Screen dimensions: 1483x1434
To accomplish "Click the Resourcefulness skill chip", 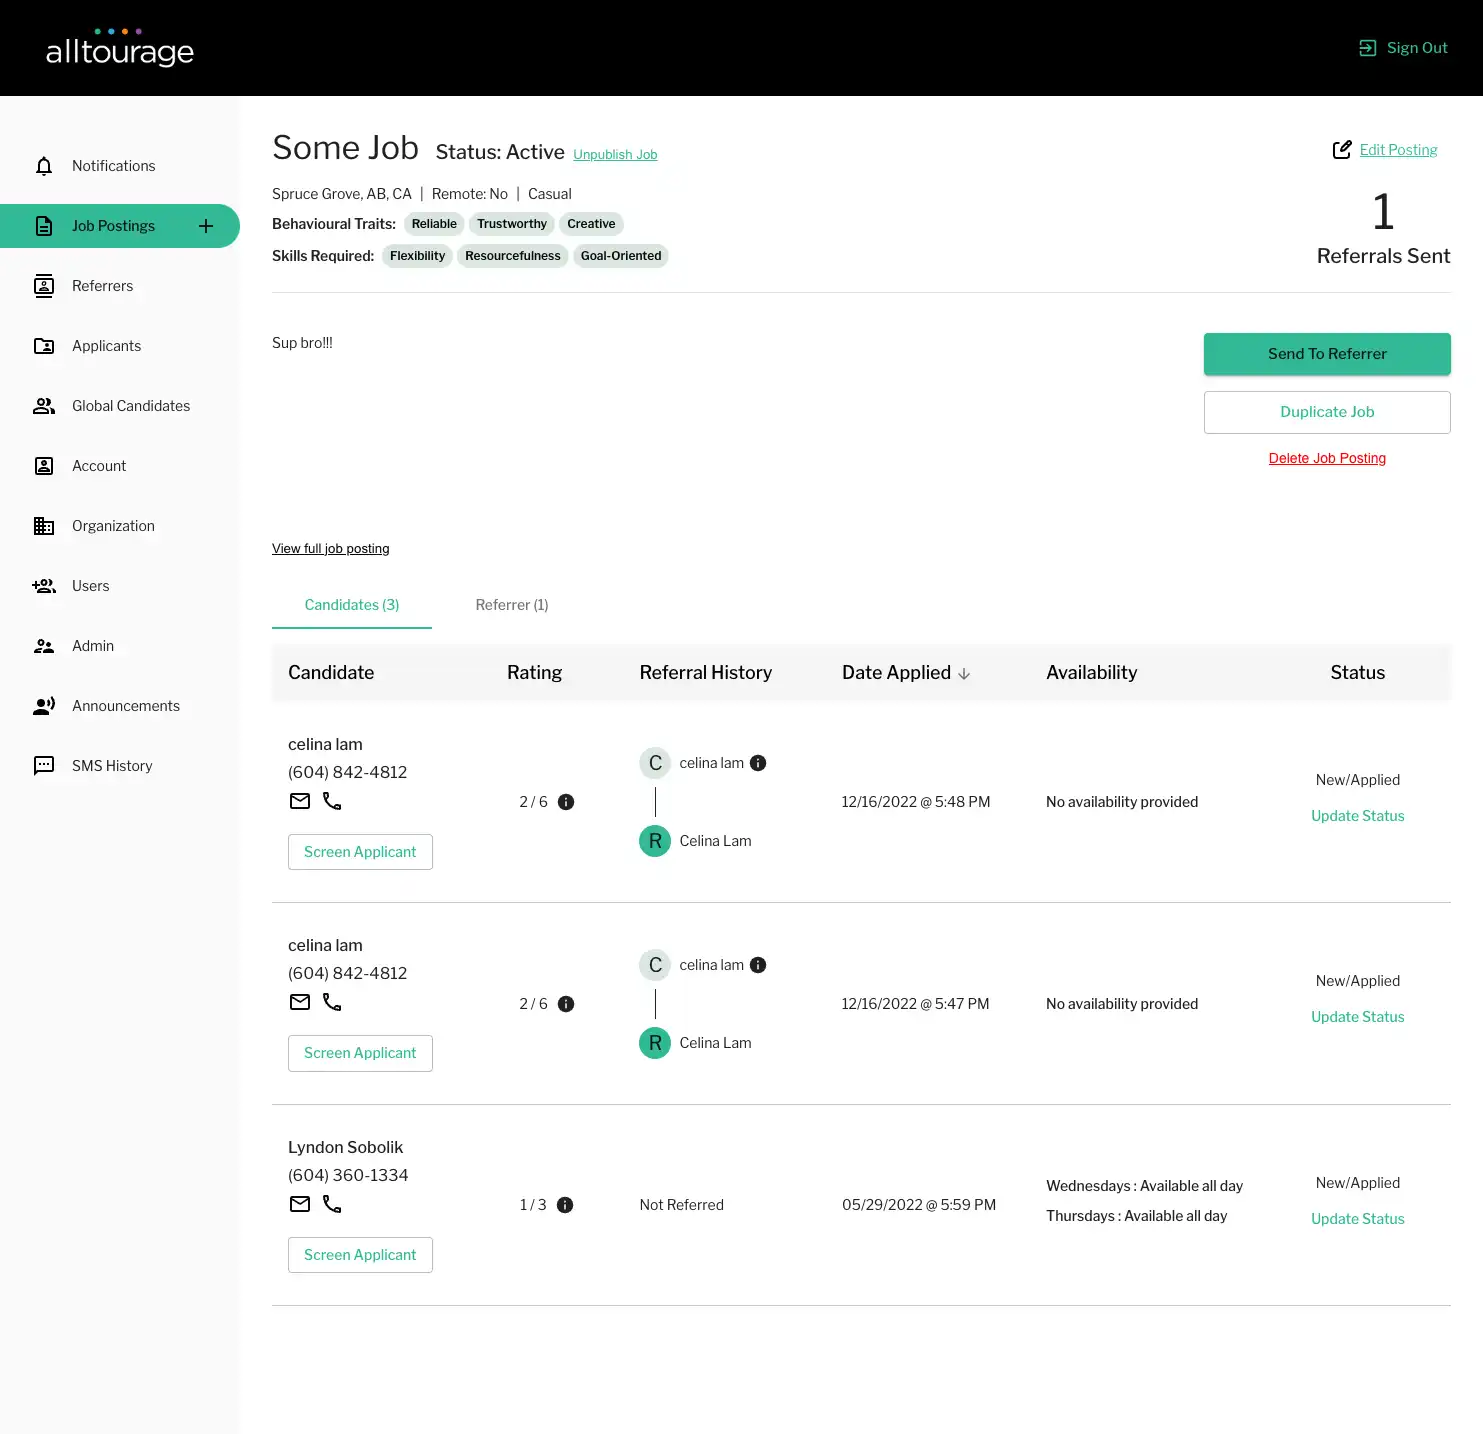I will [x=513, y=256].
